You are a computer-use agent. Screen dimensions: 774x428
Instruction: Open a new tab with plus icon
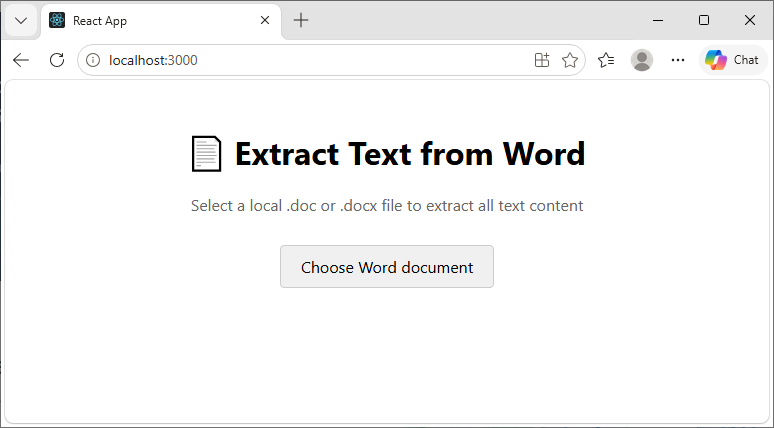pyautogui.click(x=301, y=20)
